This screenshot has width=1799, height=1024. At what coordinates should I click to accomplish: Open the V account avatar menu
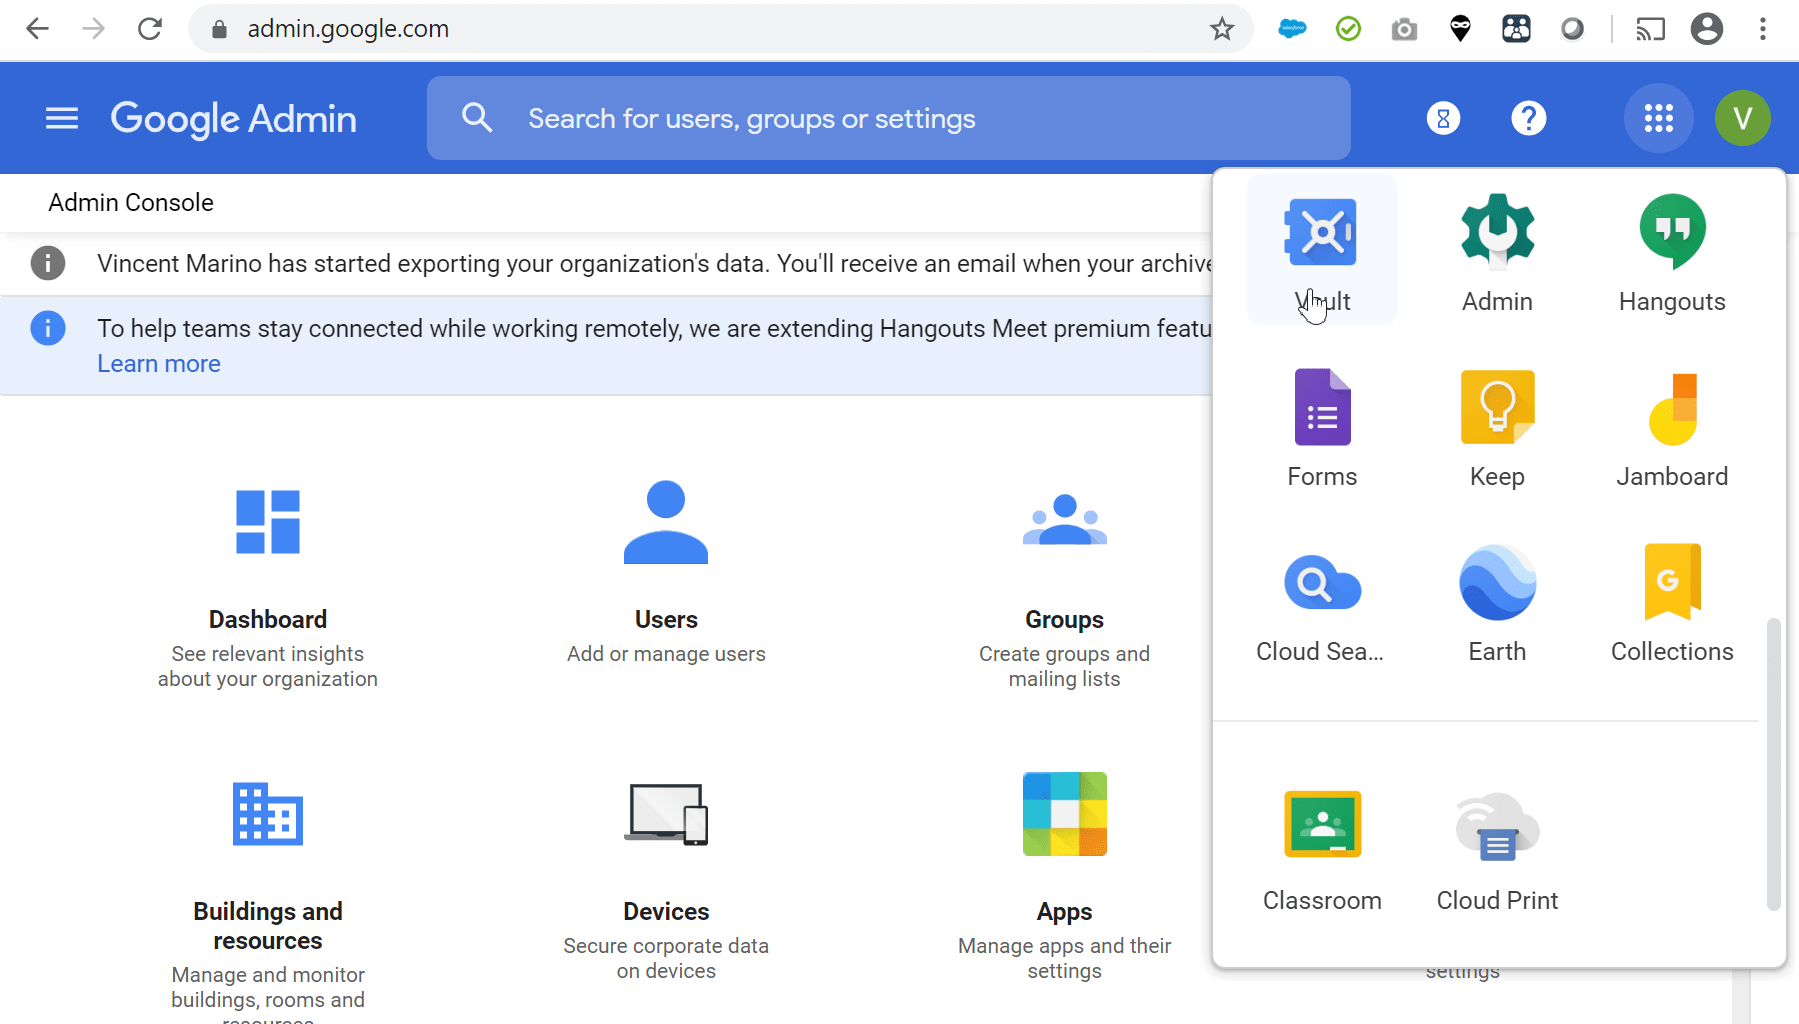pyautogui.click(x=1742, y=118)
